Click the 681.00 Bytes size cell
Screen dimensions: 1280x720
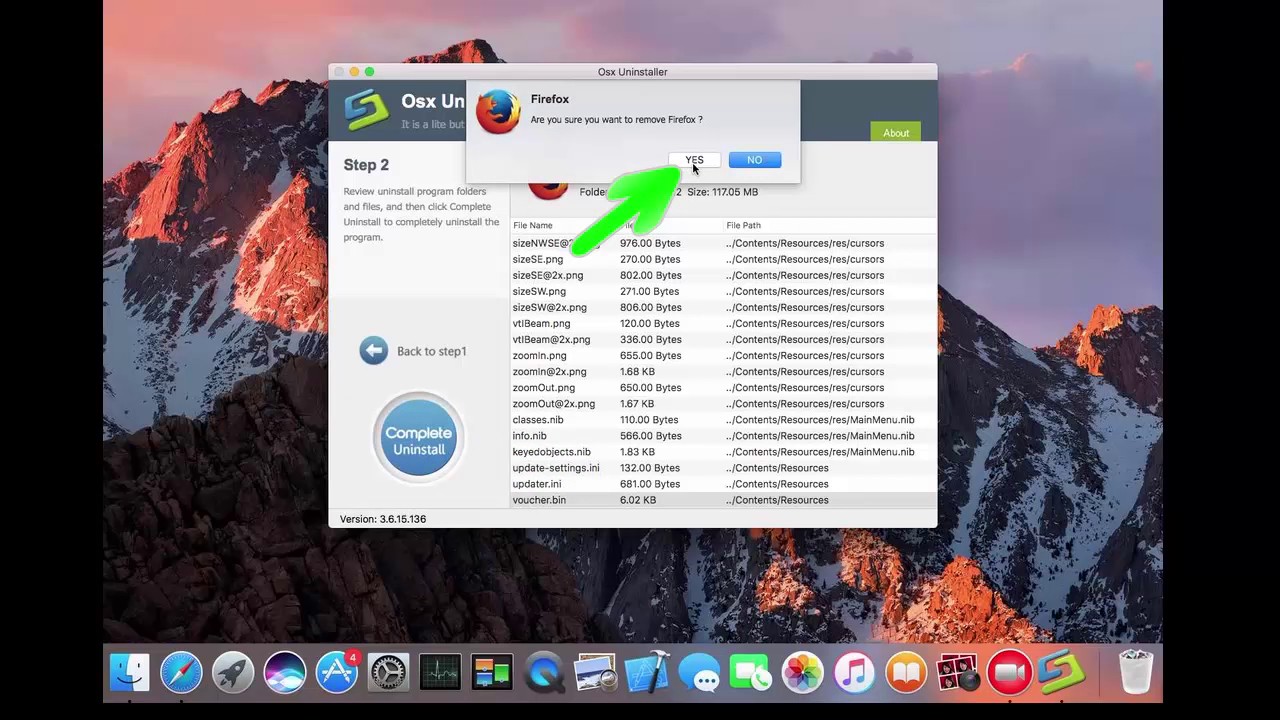point(650,484)
